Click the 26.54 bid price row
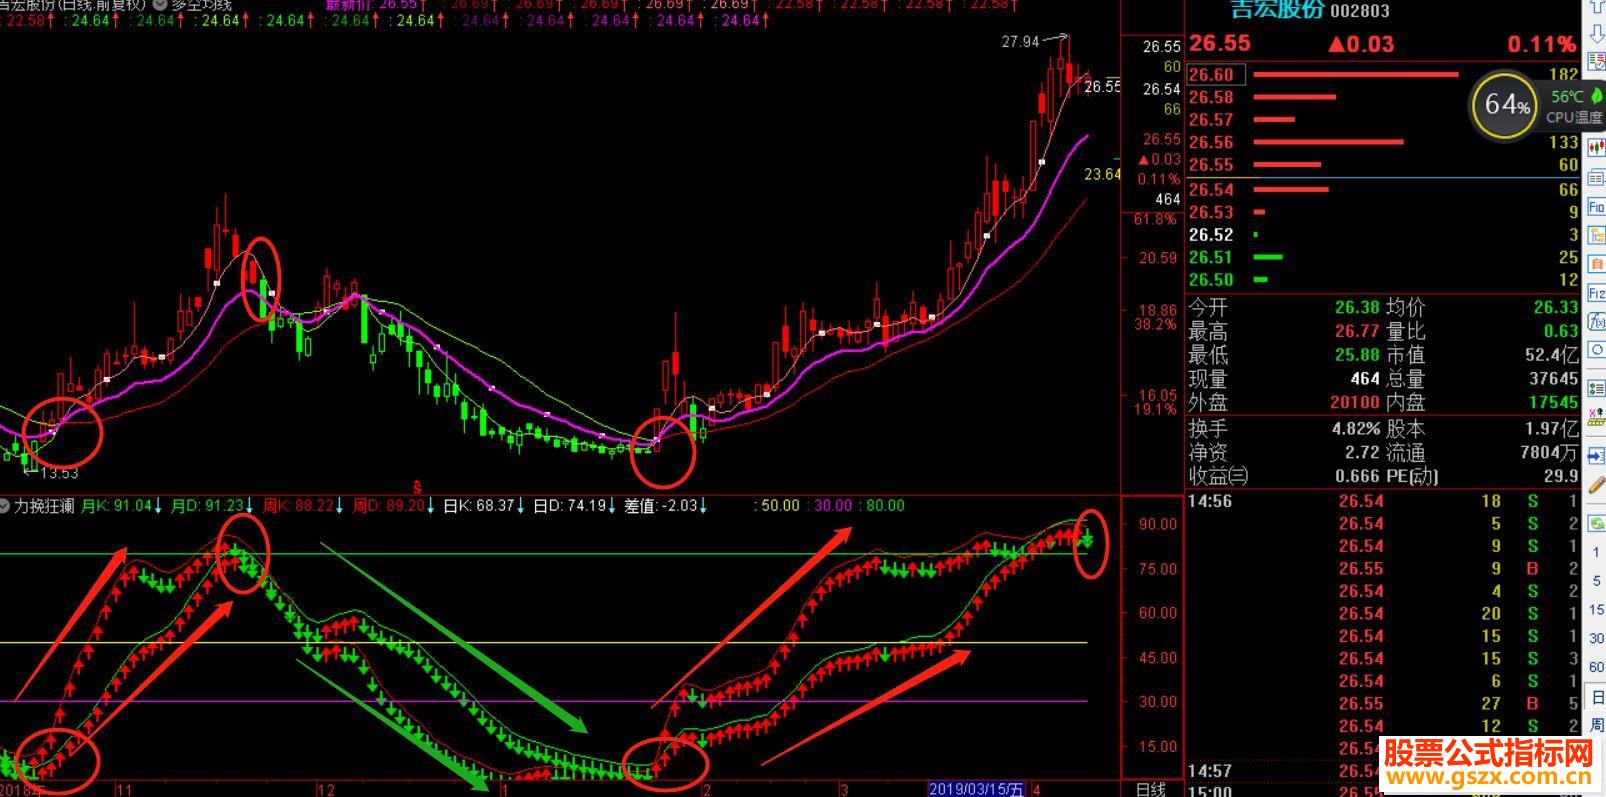 click(1383, 189)
